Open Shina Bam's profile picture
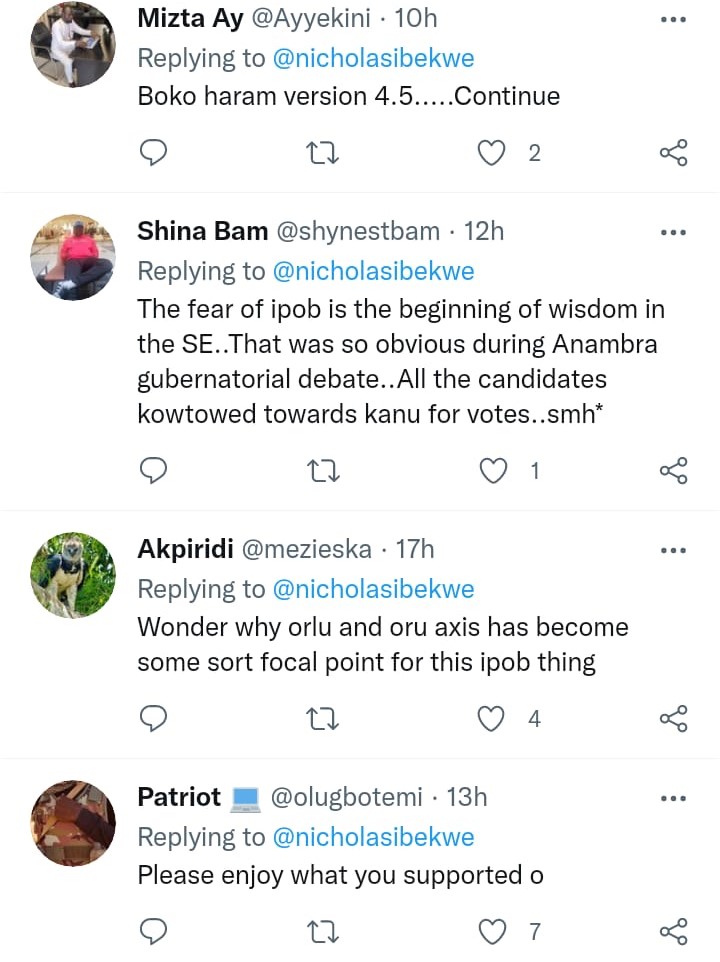The height and width of the screenshot is (962, 720). pyautogui.click(x=73, y=256)
